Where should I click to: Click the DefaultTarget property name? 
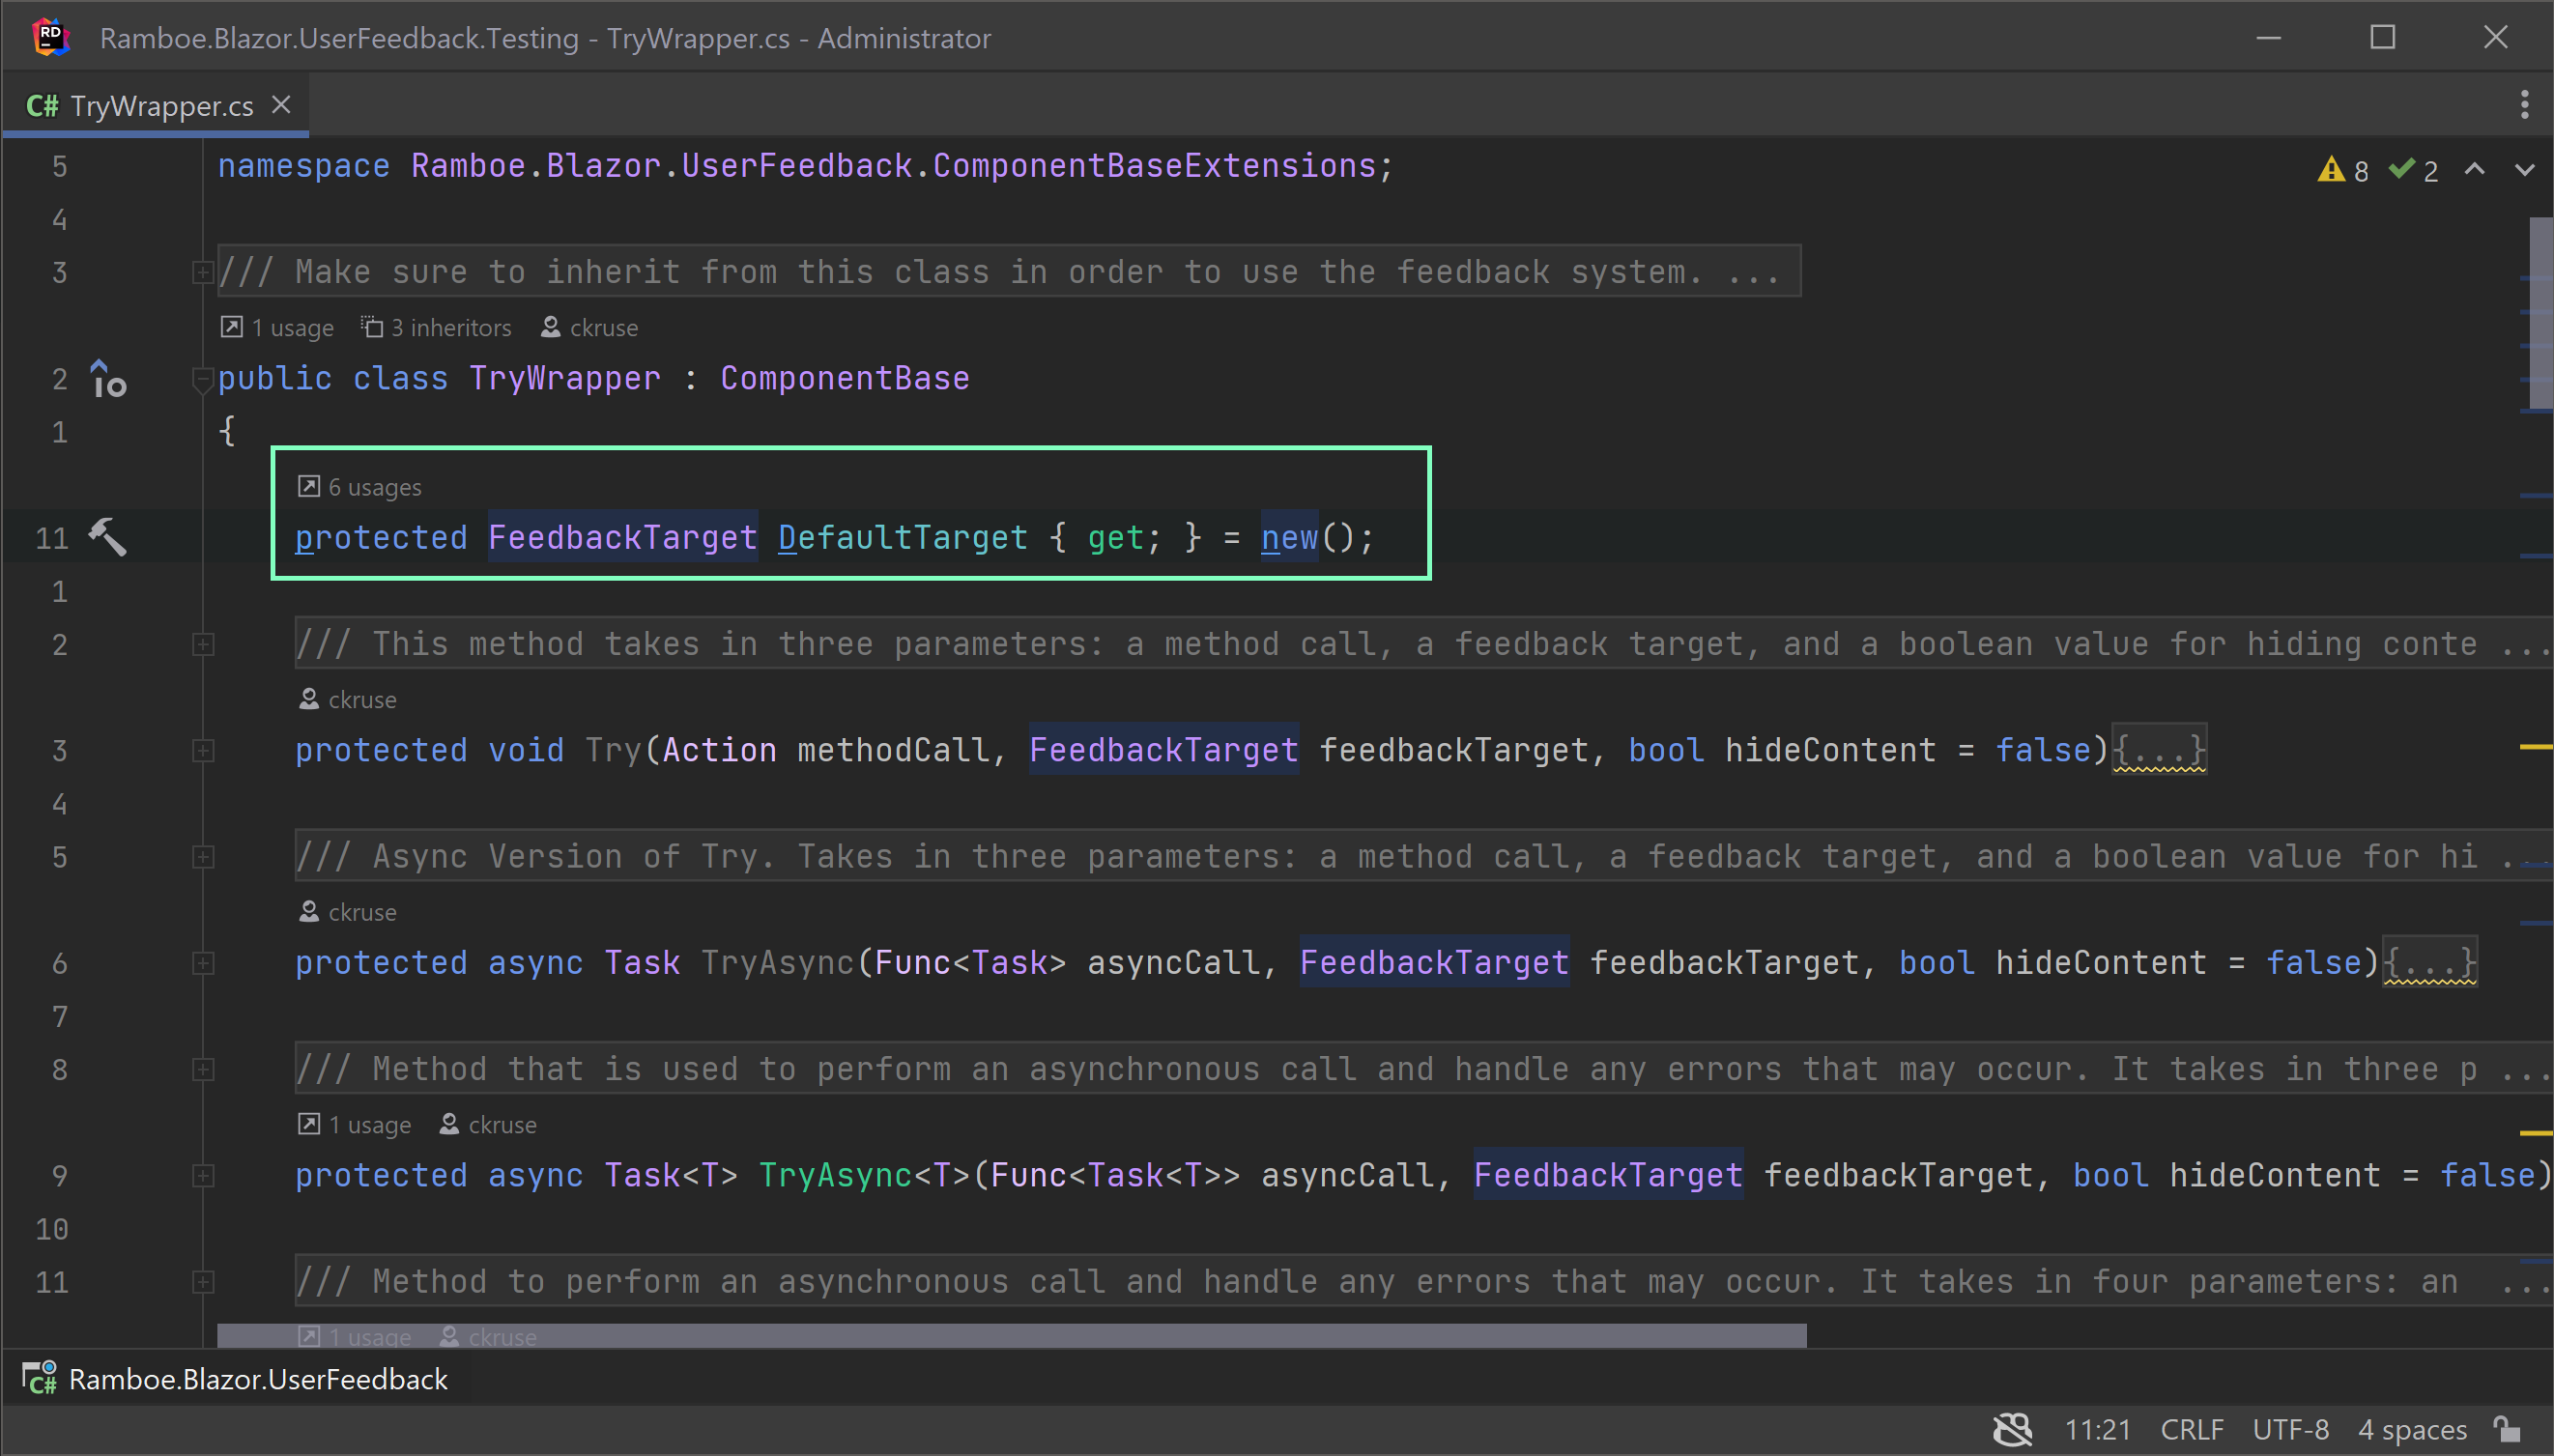pyautogui.click(x=903, y=537)
